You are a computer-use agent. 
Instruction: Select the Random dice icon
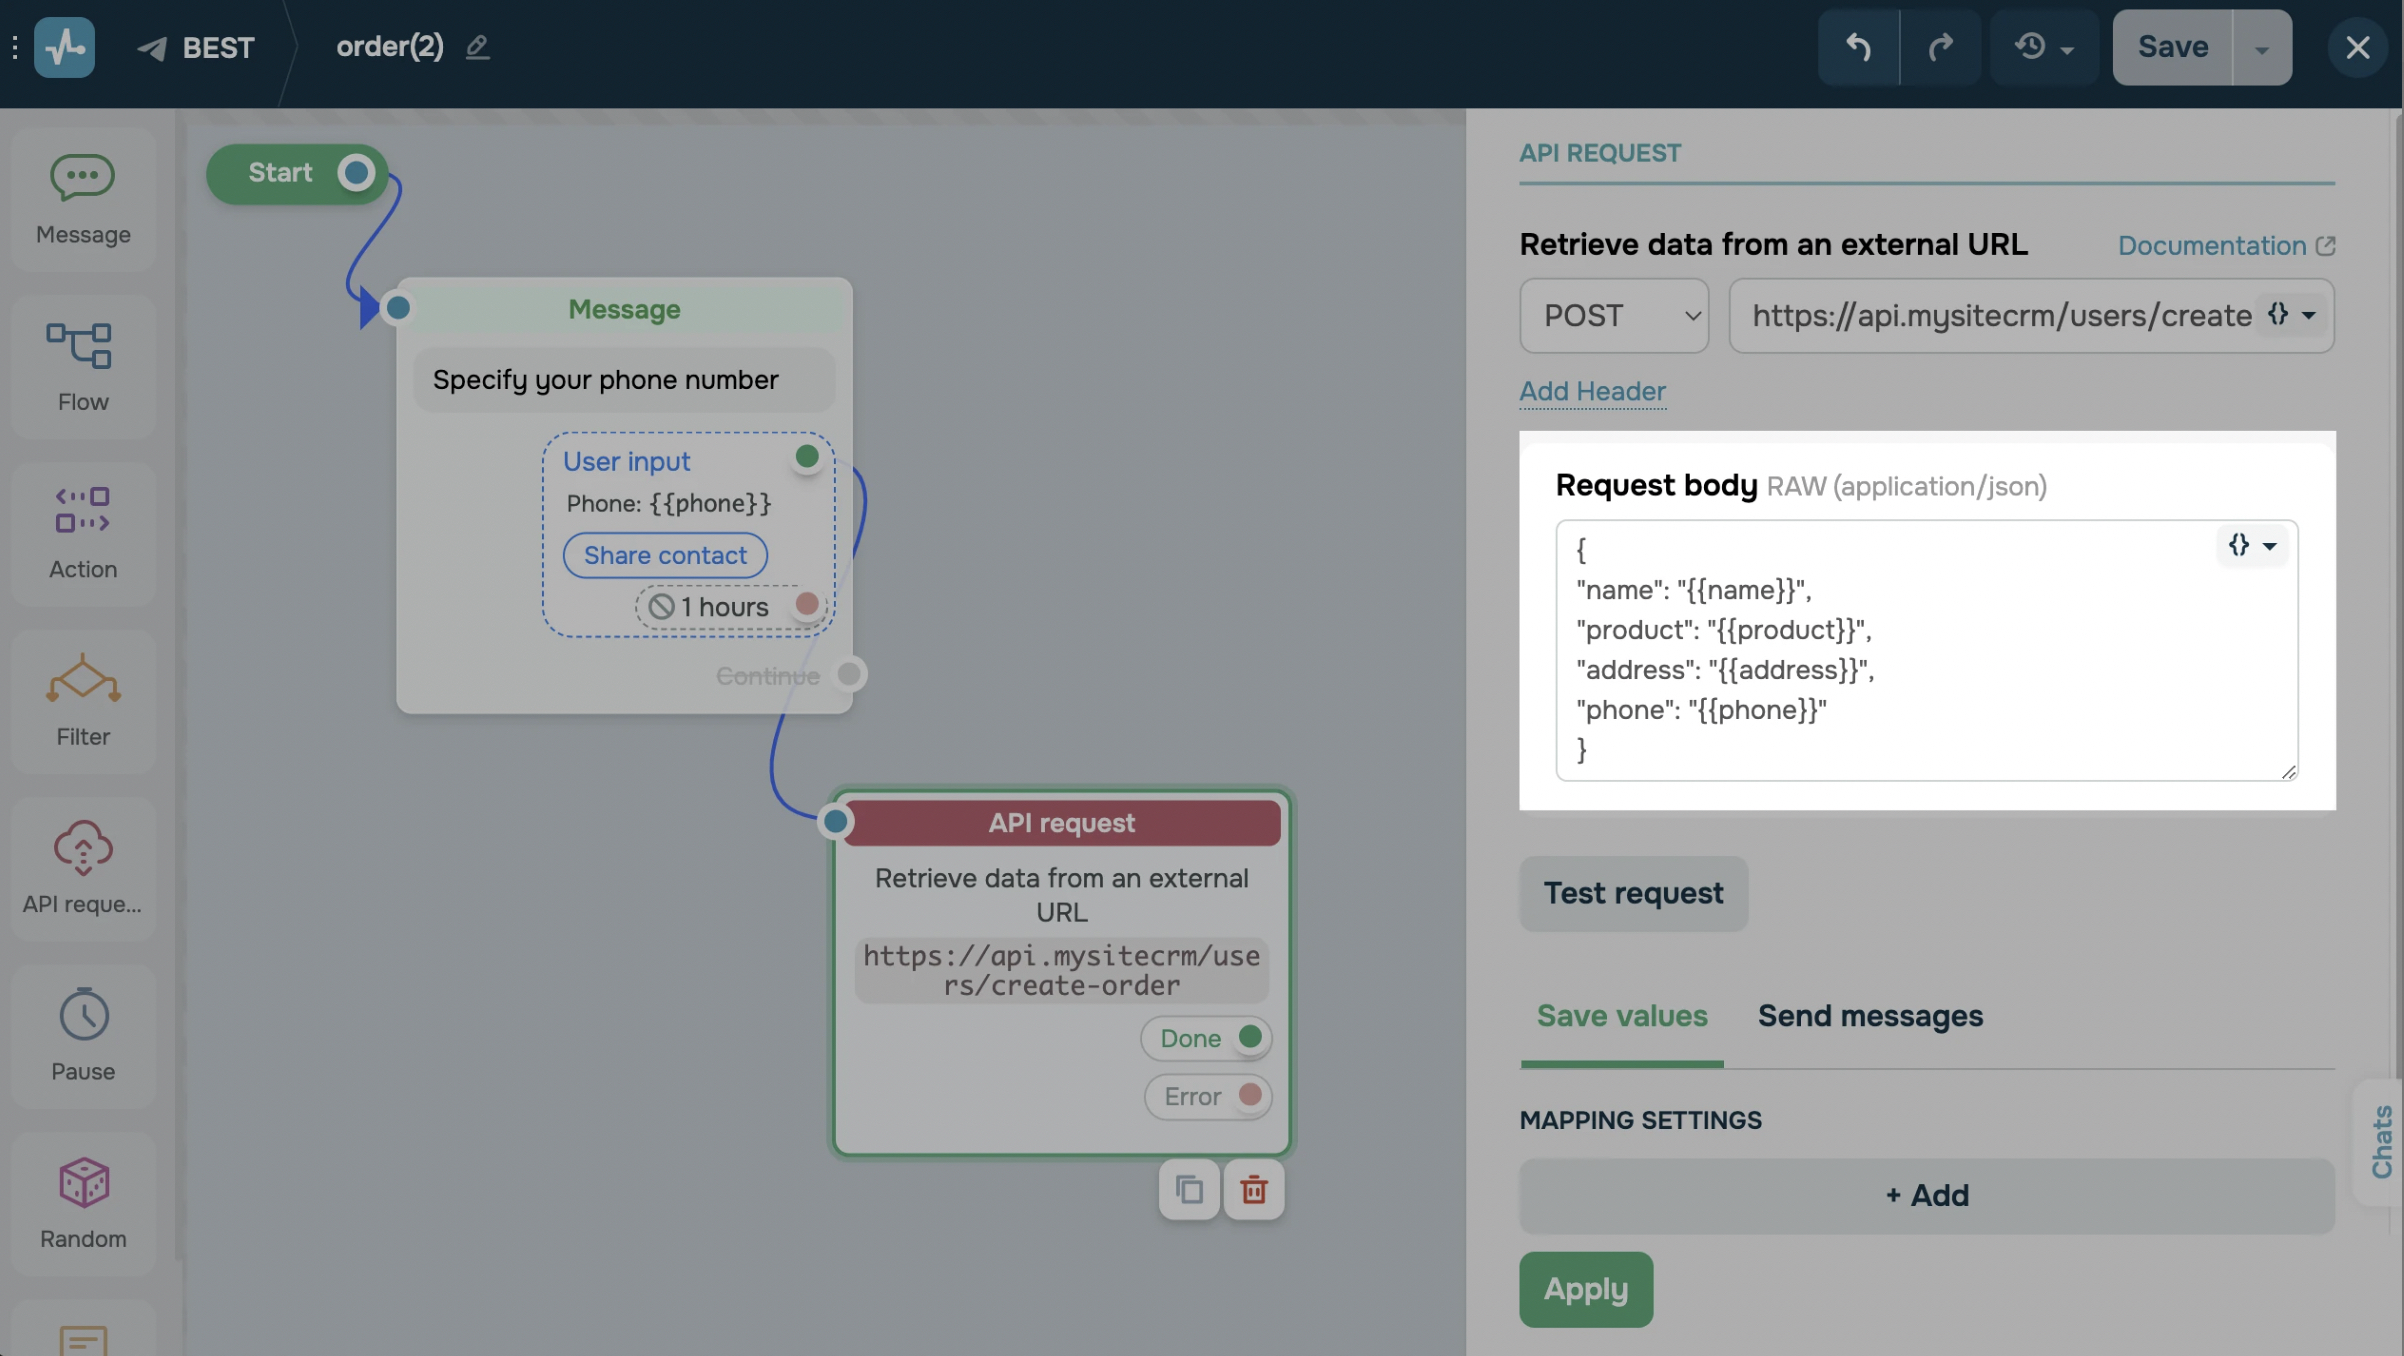click(x=83, y=1182)
